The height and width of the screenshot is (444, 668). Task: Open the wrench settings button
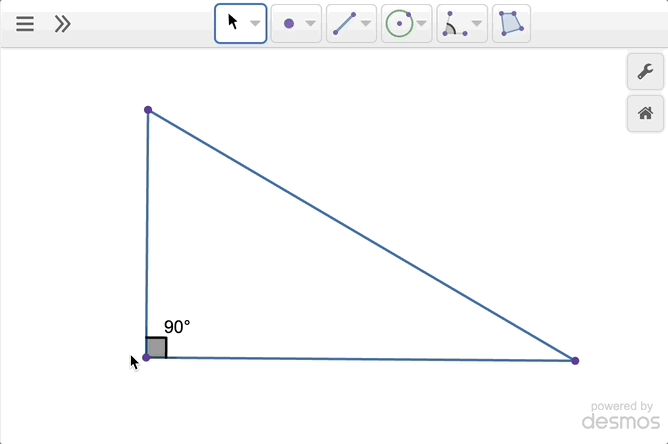pyautogui.click(x=645, y=72)
